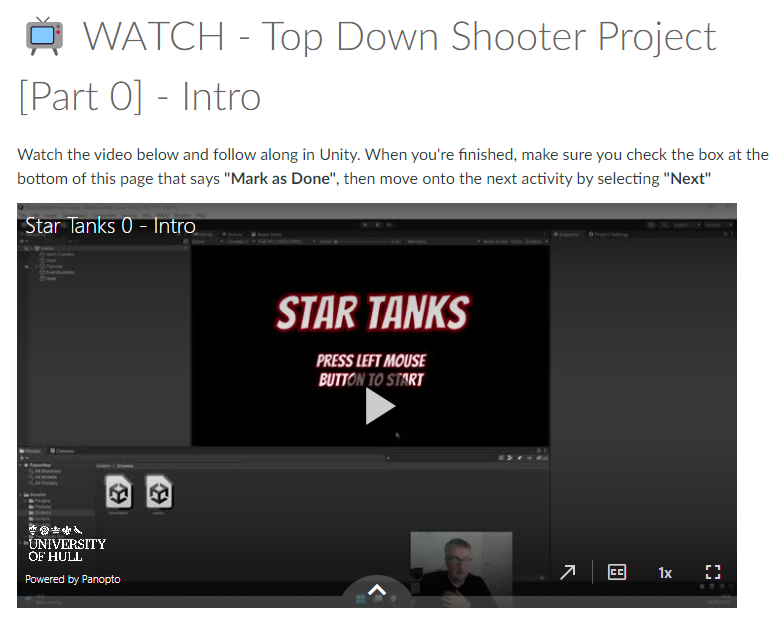Screen dimensions: 784x622
Task: Click the Press Left Mouse Button text
Action: [371, 370]
